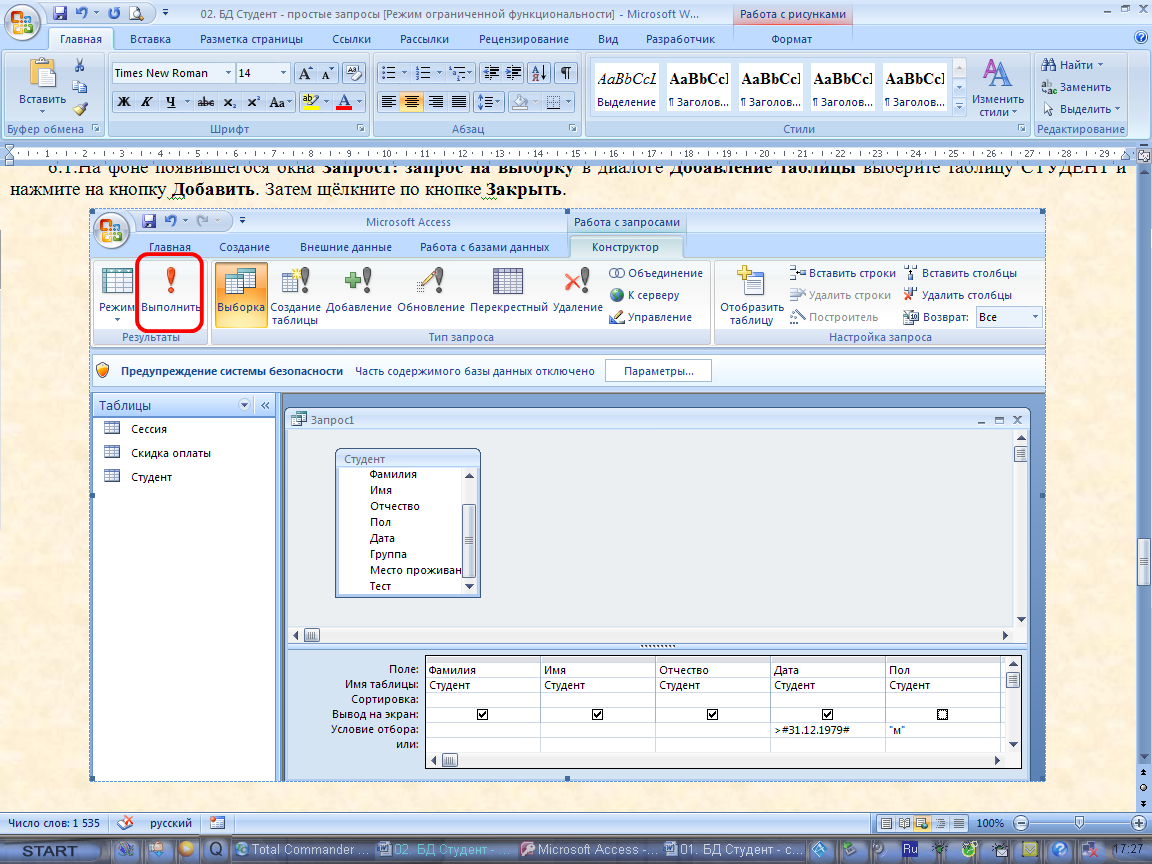The height and width of the screenshot is (864, 1152).
Task: Open the font size 14 dropdown
Action: point(283,73)
